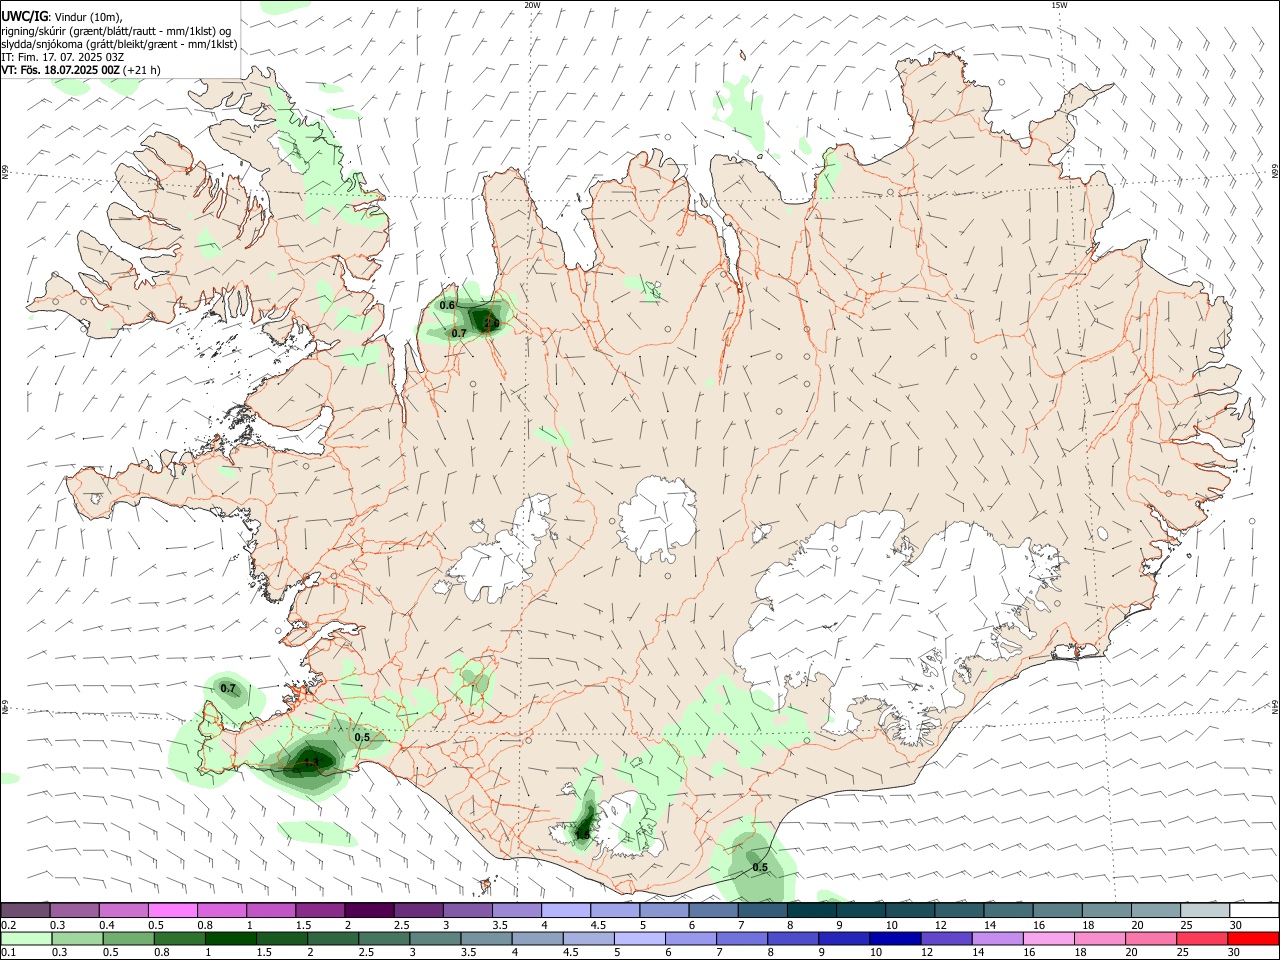The image size is (1280, 960).
Task: Click the '20W' longitude label
Action: [x=532, y=5]
